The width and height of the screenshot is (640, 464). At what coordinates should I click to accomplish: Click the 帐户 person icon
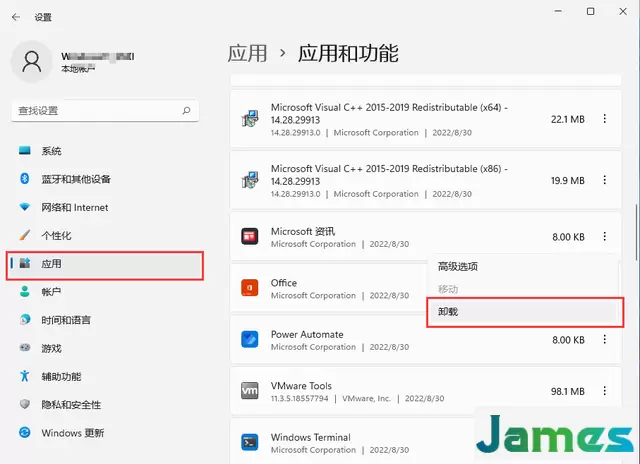tap(24, 291)
